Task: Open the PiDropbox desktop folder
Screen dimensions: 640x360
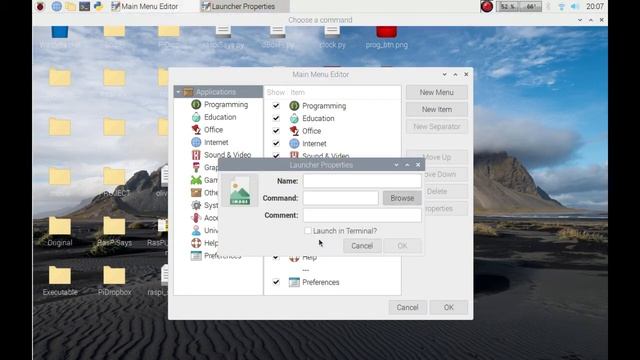Action: click(114, 280)
